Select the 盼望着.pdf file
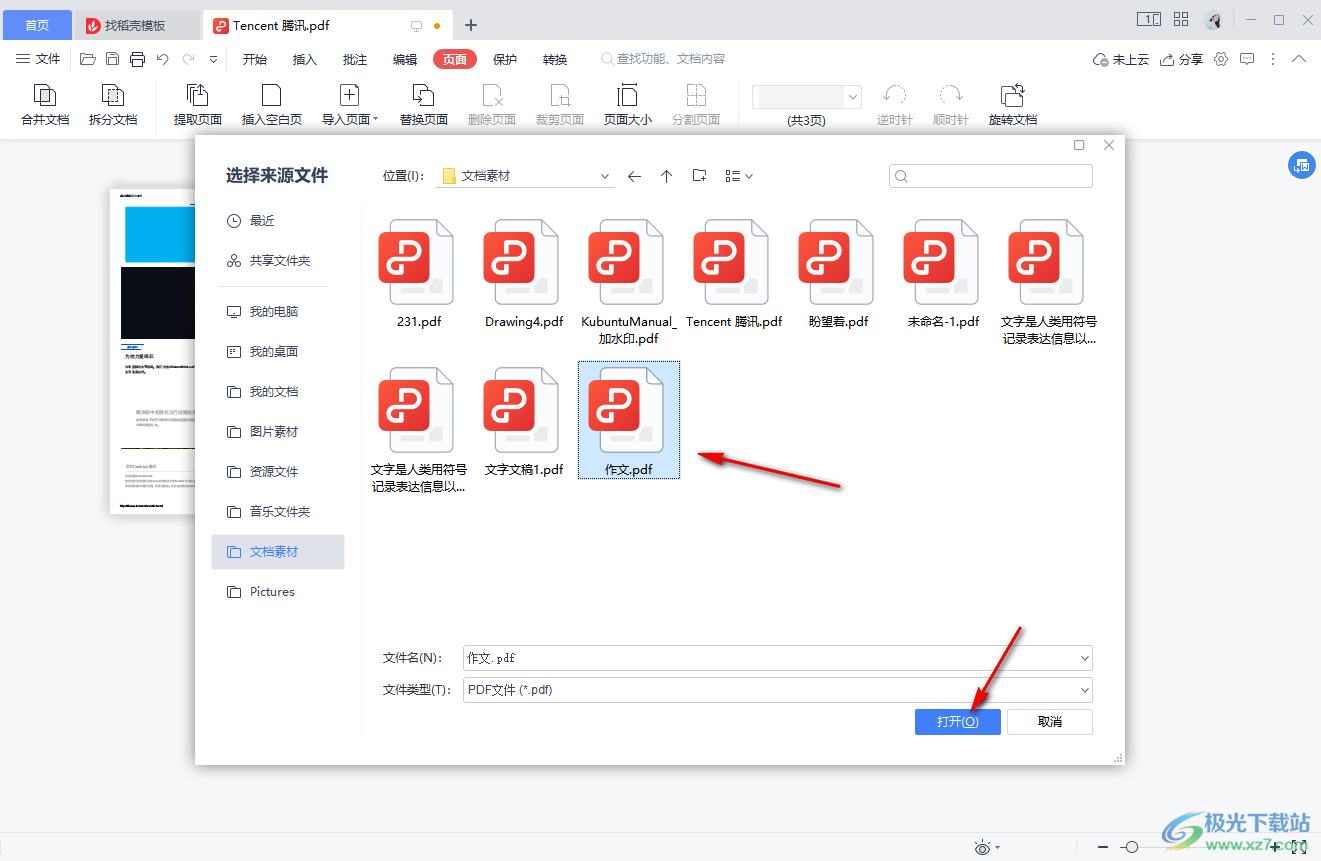Screen dimensions: 1321x861 point(839,275)
